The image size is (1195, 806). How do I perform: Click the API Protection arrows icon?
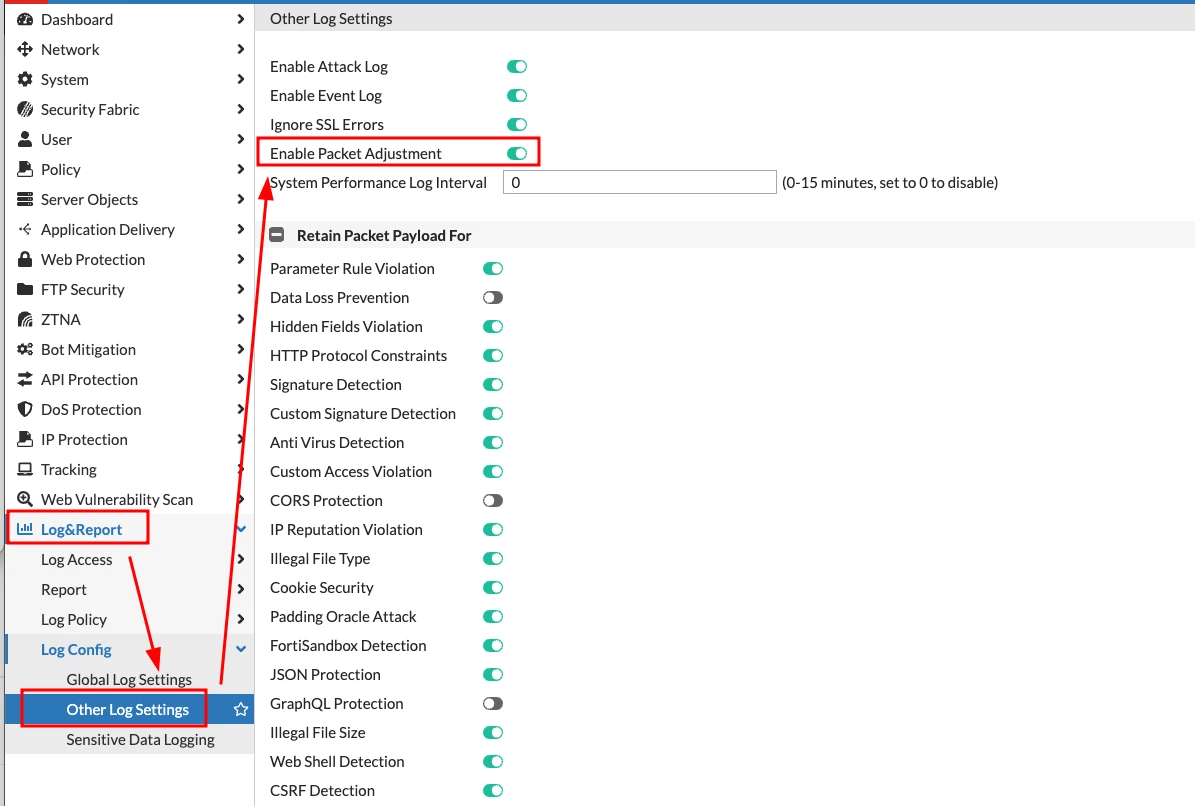[x=25, y=379]
